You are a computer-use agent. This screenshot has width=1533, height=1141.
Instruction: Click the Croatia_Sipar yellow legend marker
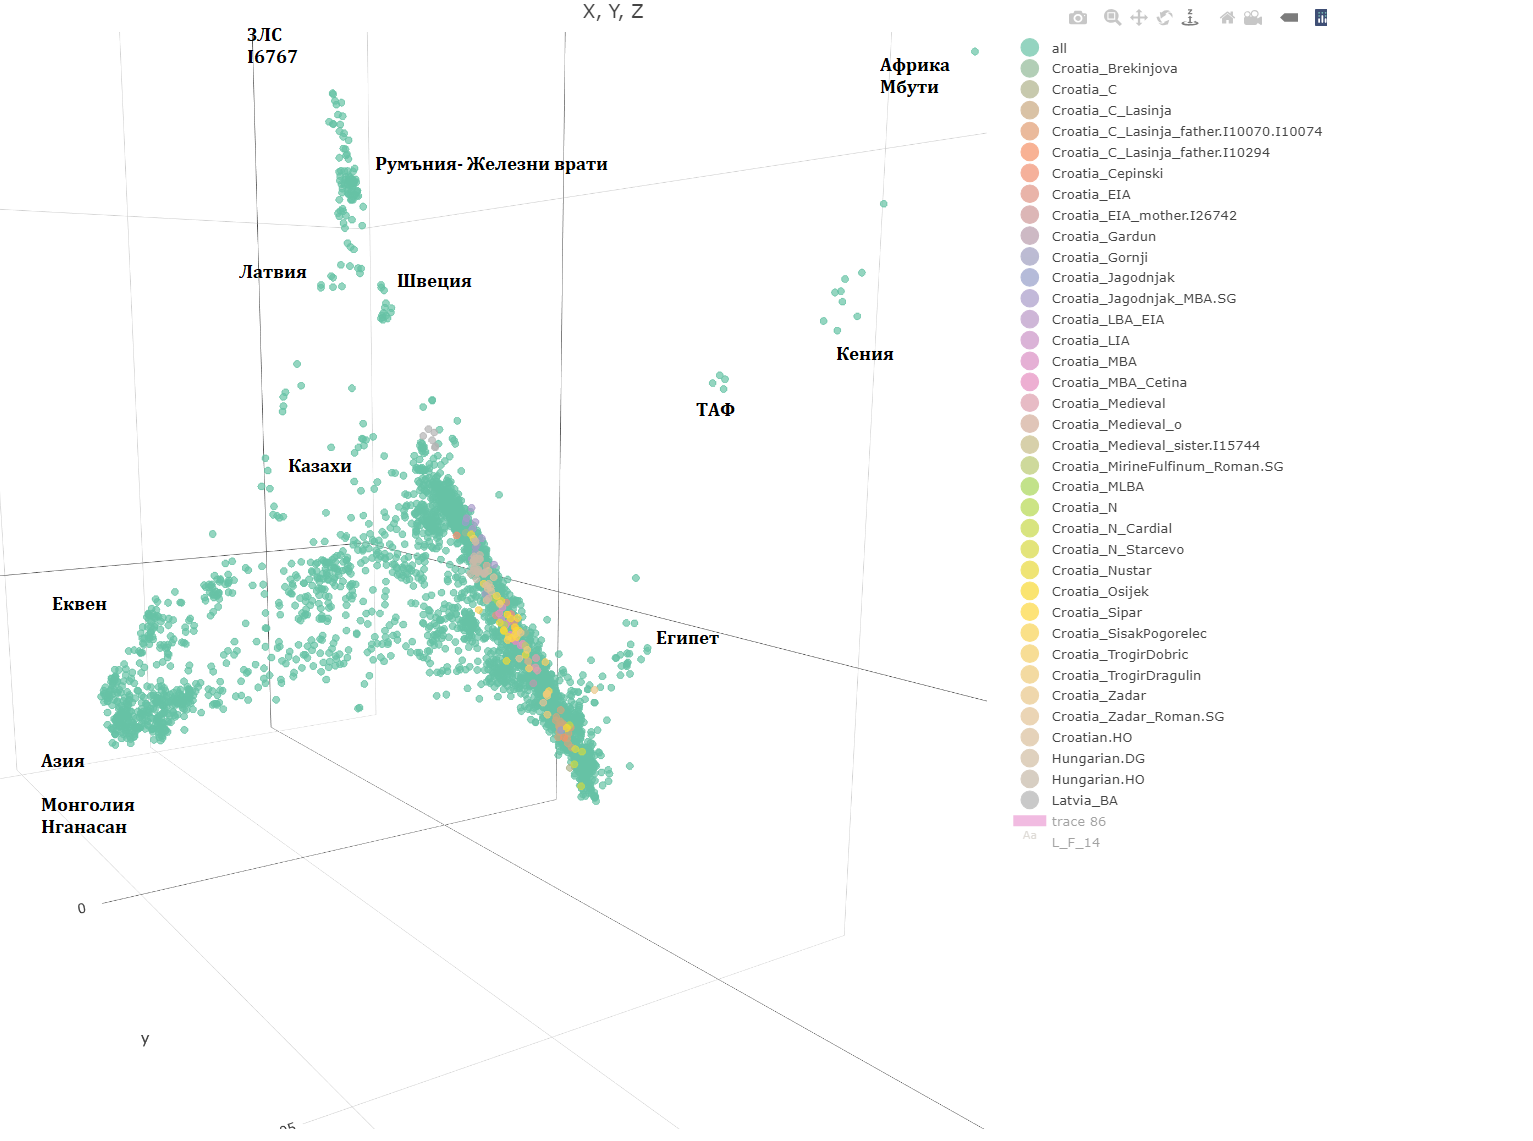point(1030,612)
